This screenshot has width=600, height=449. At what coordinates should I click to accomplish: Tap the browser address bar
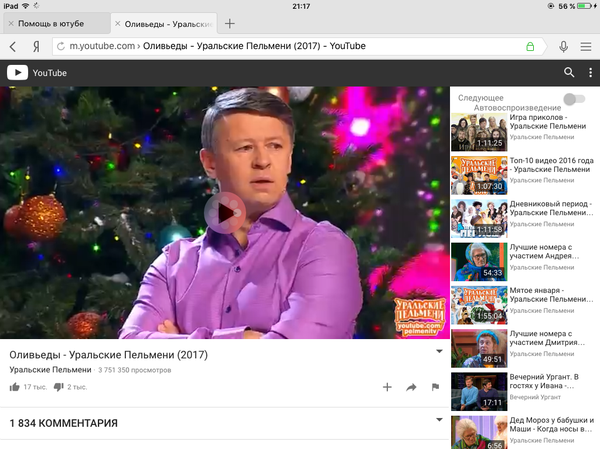click(x=300, y=46)
